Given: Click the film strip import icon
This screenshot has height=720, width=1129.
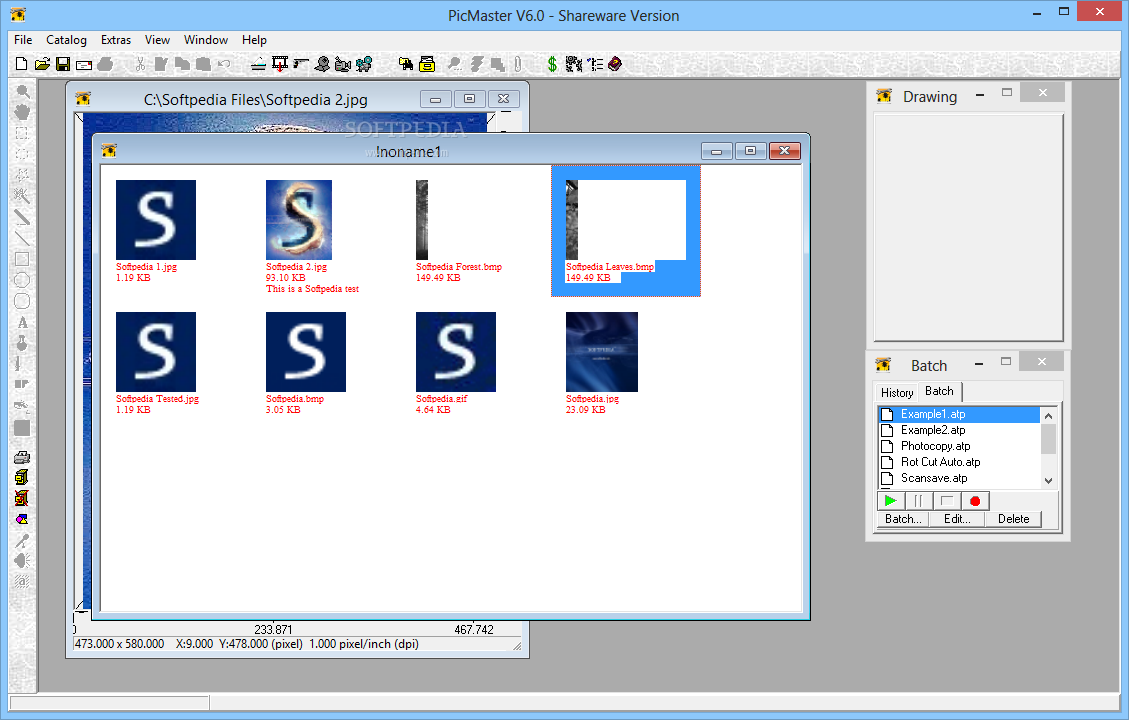Looking at the screenshot, I should click(x=280, y=64).
